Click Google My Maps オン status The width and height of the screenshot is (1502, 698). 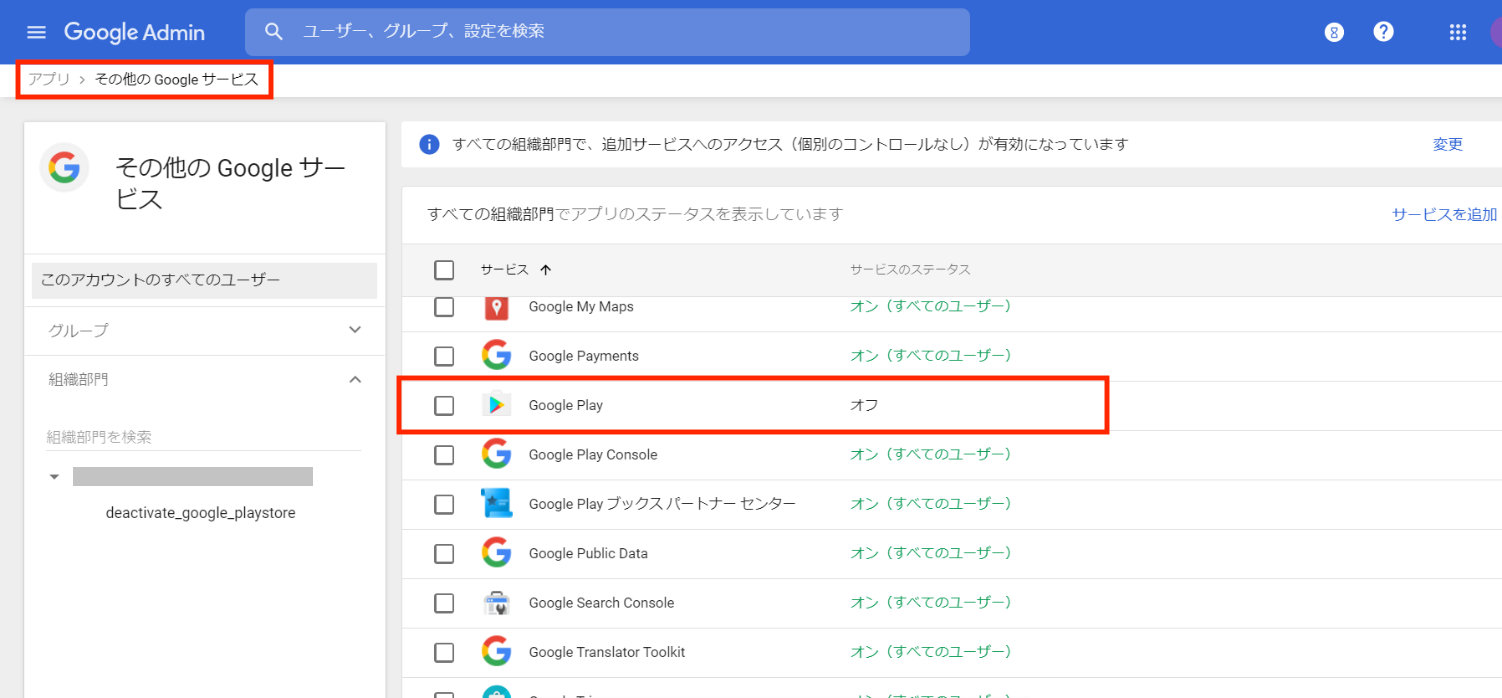click(x=931, y=306)
